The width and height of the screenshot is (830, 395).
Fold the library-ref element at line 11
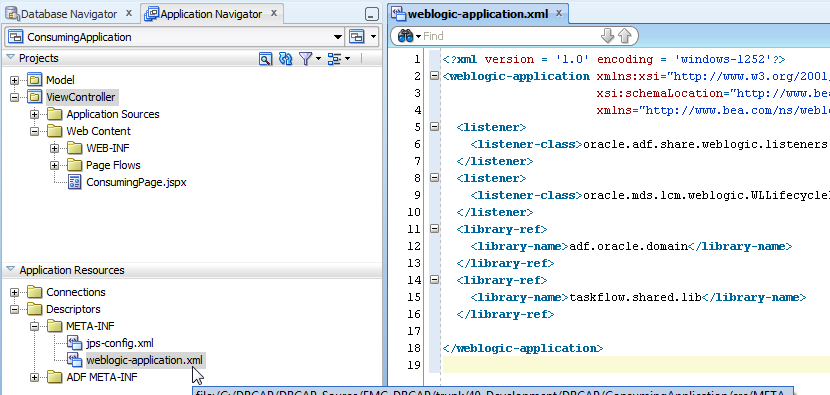434,229
